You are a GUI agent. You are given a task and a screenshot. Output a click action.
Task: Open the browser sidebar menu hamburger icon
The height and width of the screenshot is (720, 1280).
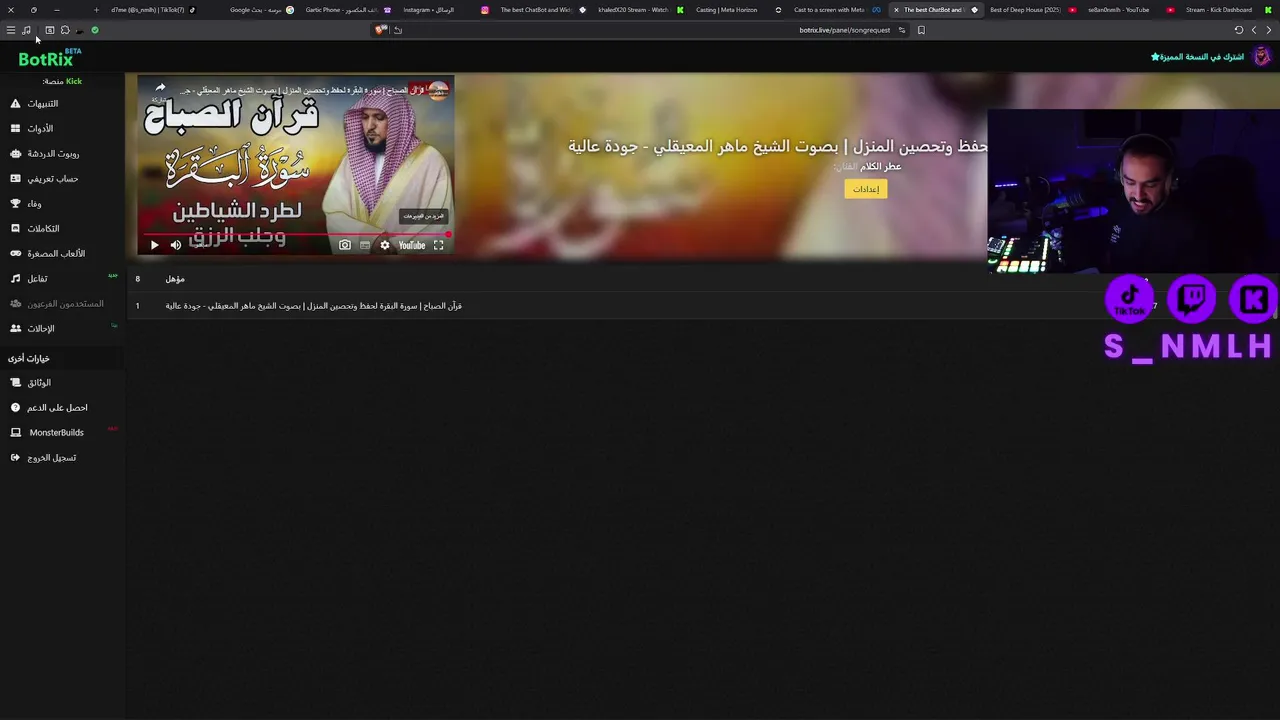tap(11, 30)
